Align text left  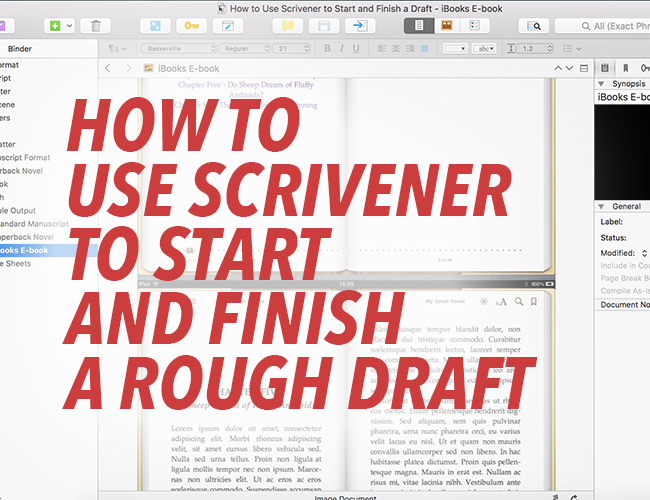382,49
